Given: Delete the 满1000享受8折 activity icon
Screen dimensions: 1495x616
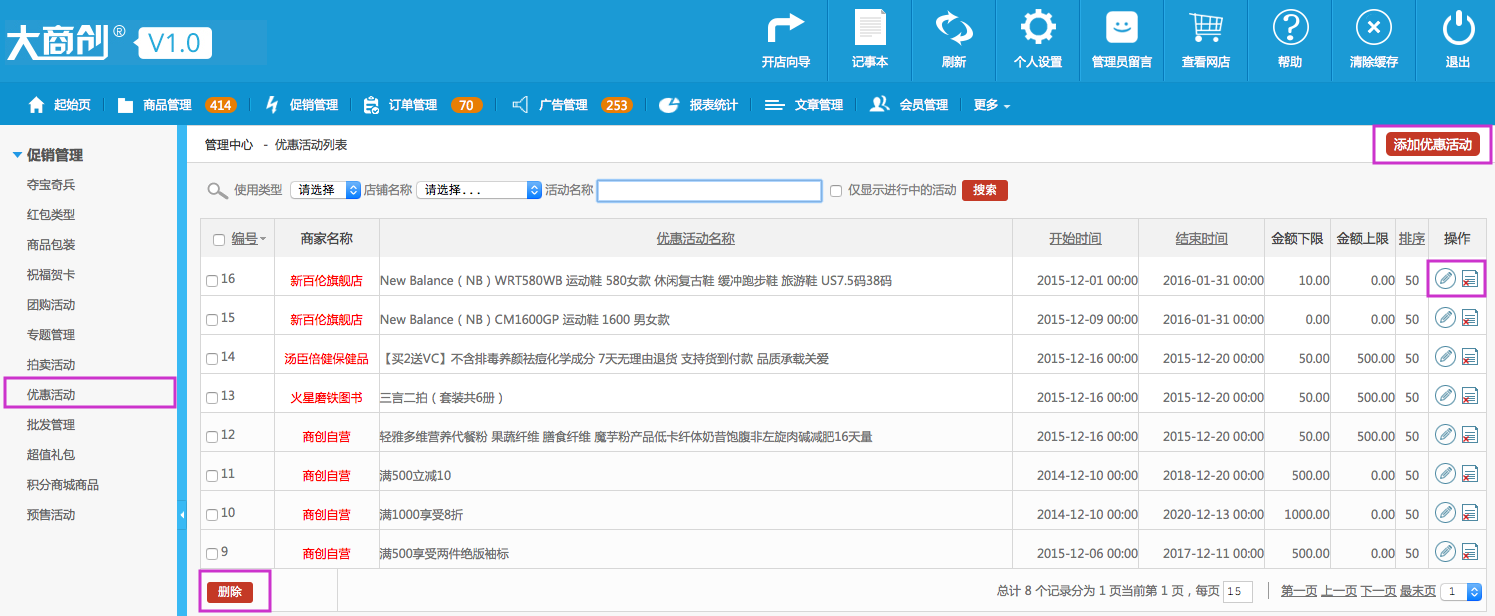Looking at the screenshot, I should 1470,513.
